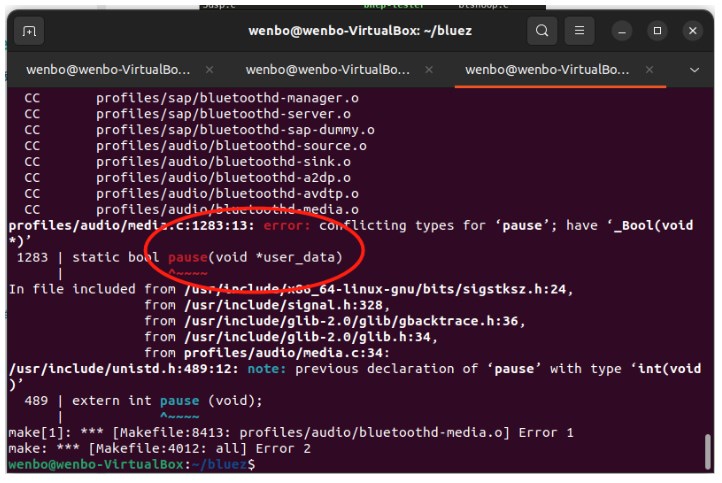The width and height of the screenshot is (722, 483).
Task: Close the second terminal tab
Action: coord(429,70)
